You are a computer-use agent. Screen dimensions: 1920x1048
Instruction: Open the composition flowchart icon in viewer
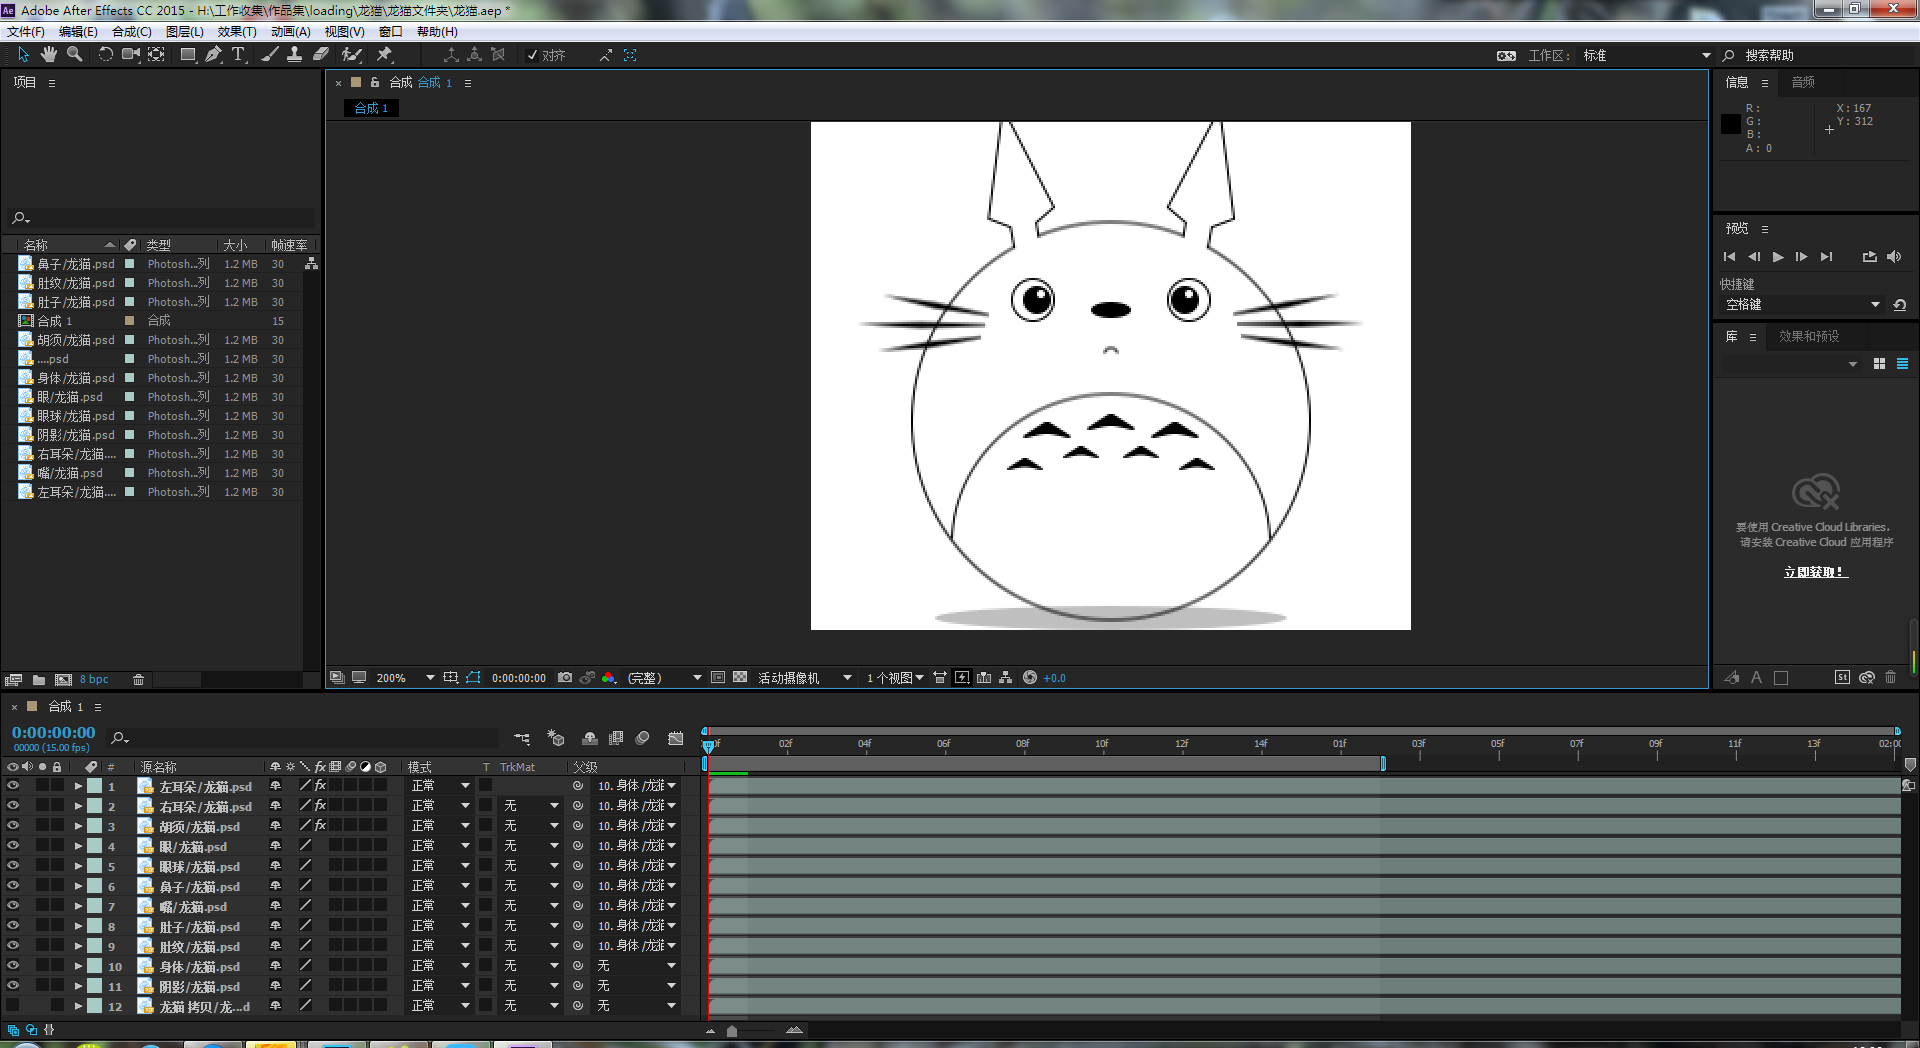[1006, 678]
